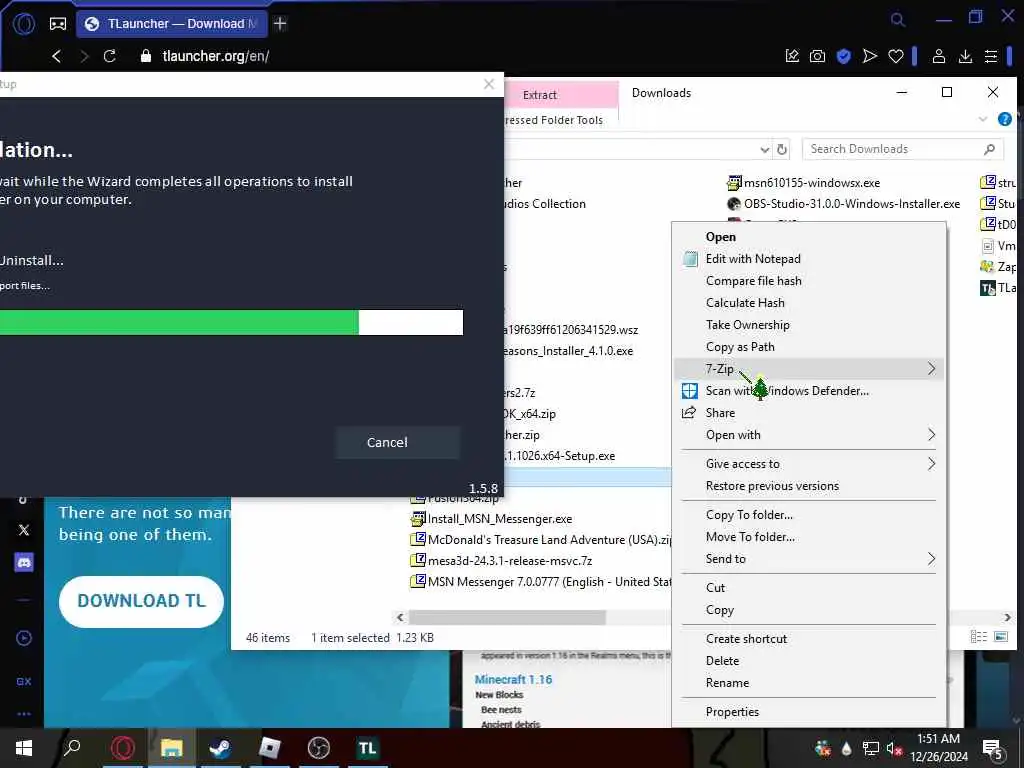This screenshot has width=1024, height=768.
Task: Click the scroll right arrow in Explorer
Action: [x=1007, y=617]
